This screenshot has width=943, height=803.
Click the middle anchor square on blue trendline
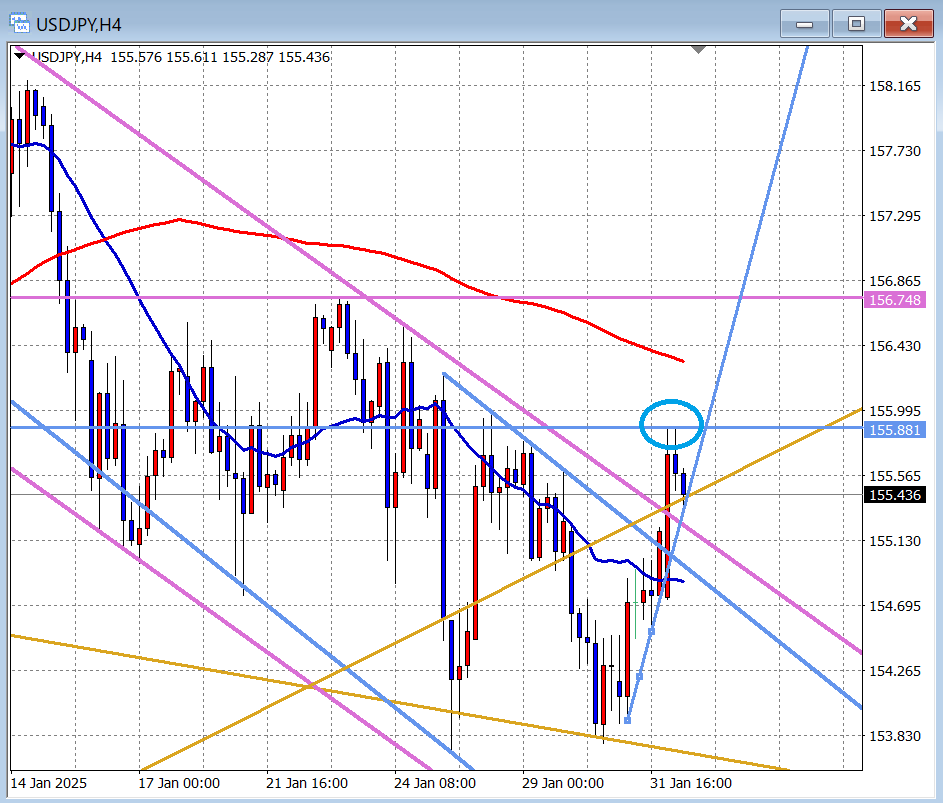coord(640,677)
